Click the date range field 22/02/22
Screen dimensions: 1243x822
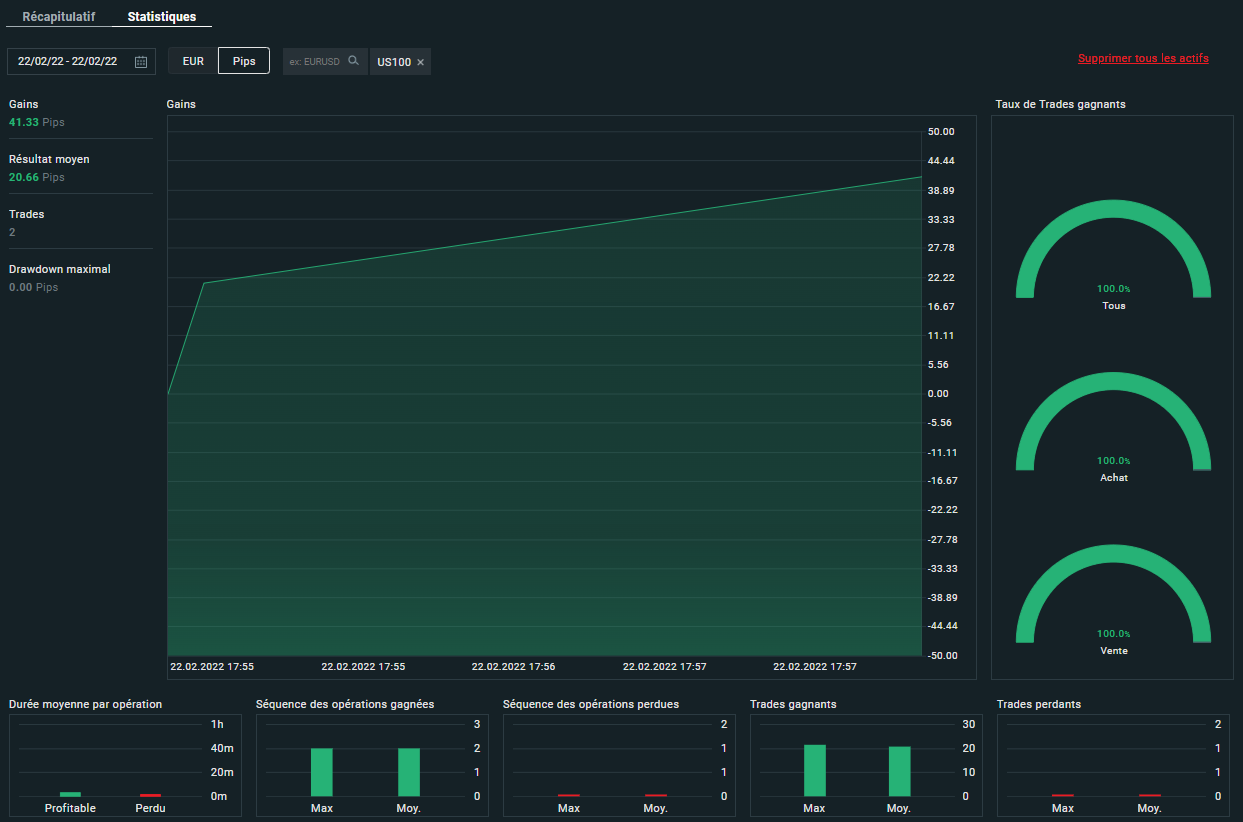click(68, 62)
